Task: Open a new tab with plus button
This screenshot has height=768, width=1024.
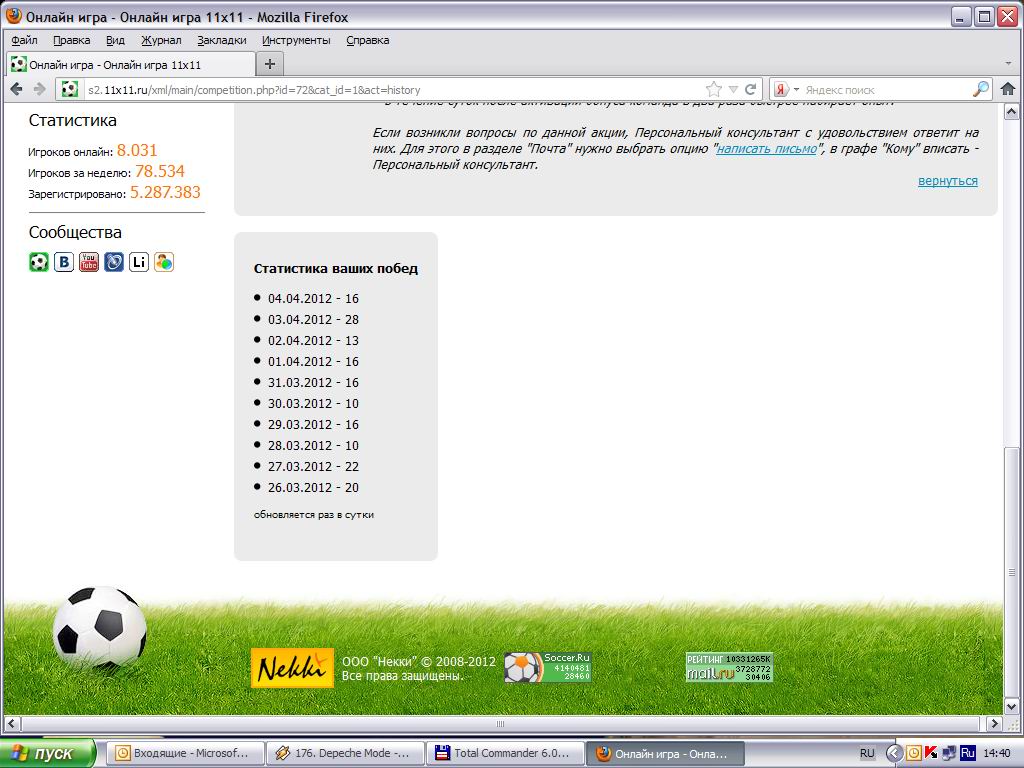Action: click(269, 64)
